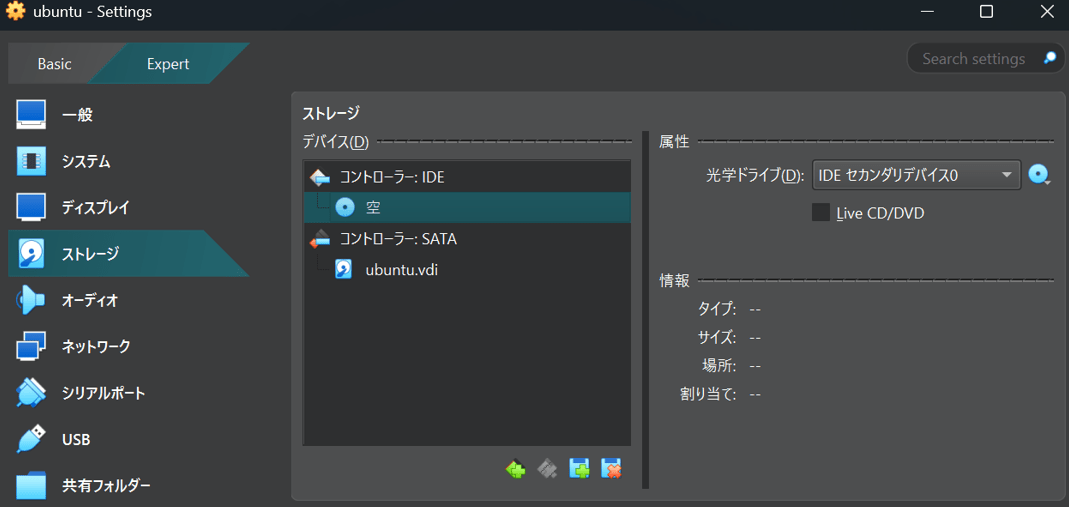The height and width of the screenshot is (507, 1069).
Task: Click the Settings window gear icon
Action: pos(16,12)
